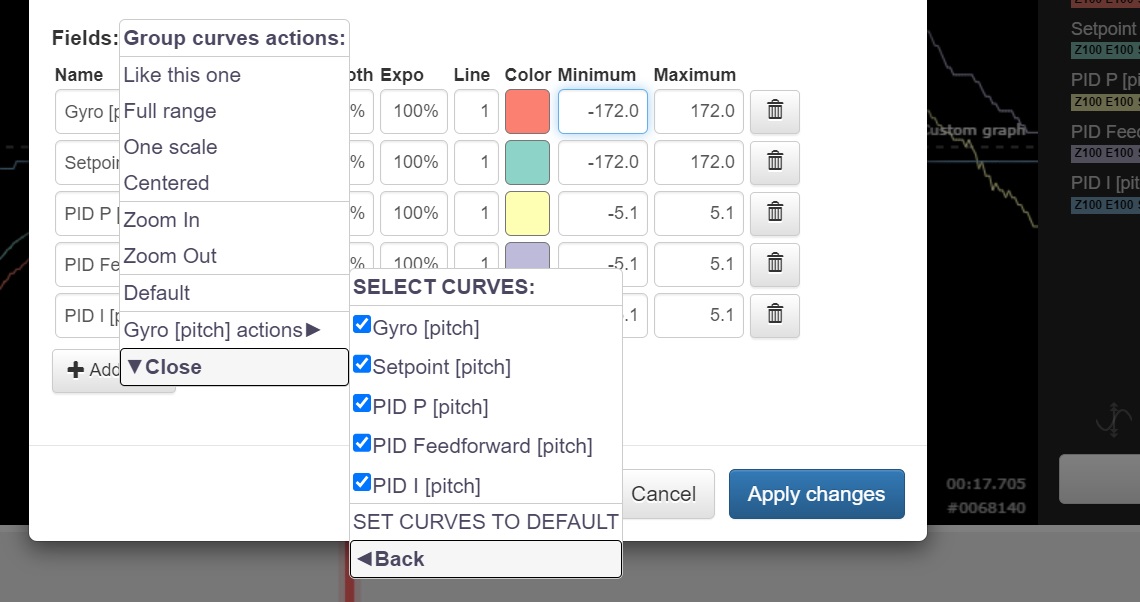Go Back from Select Curves submenu

click(485, 559)
